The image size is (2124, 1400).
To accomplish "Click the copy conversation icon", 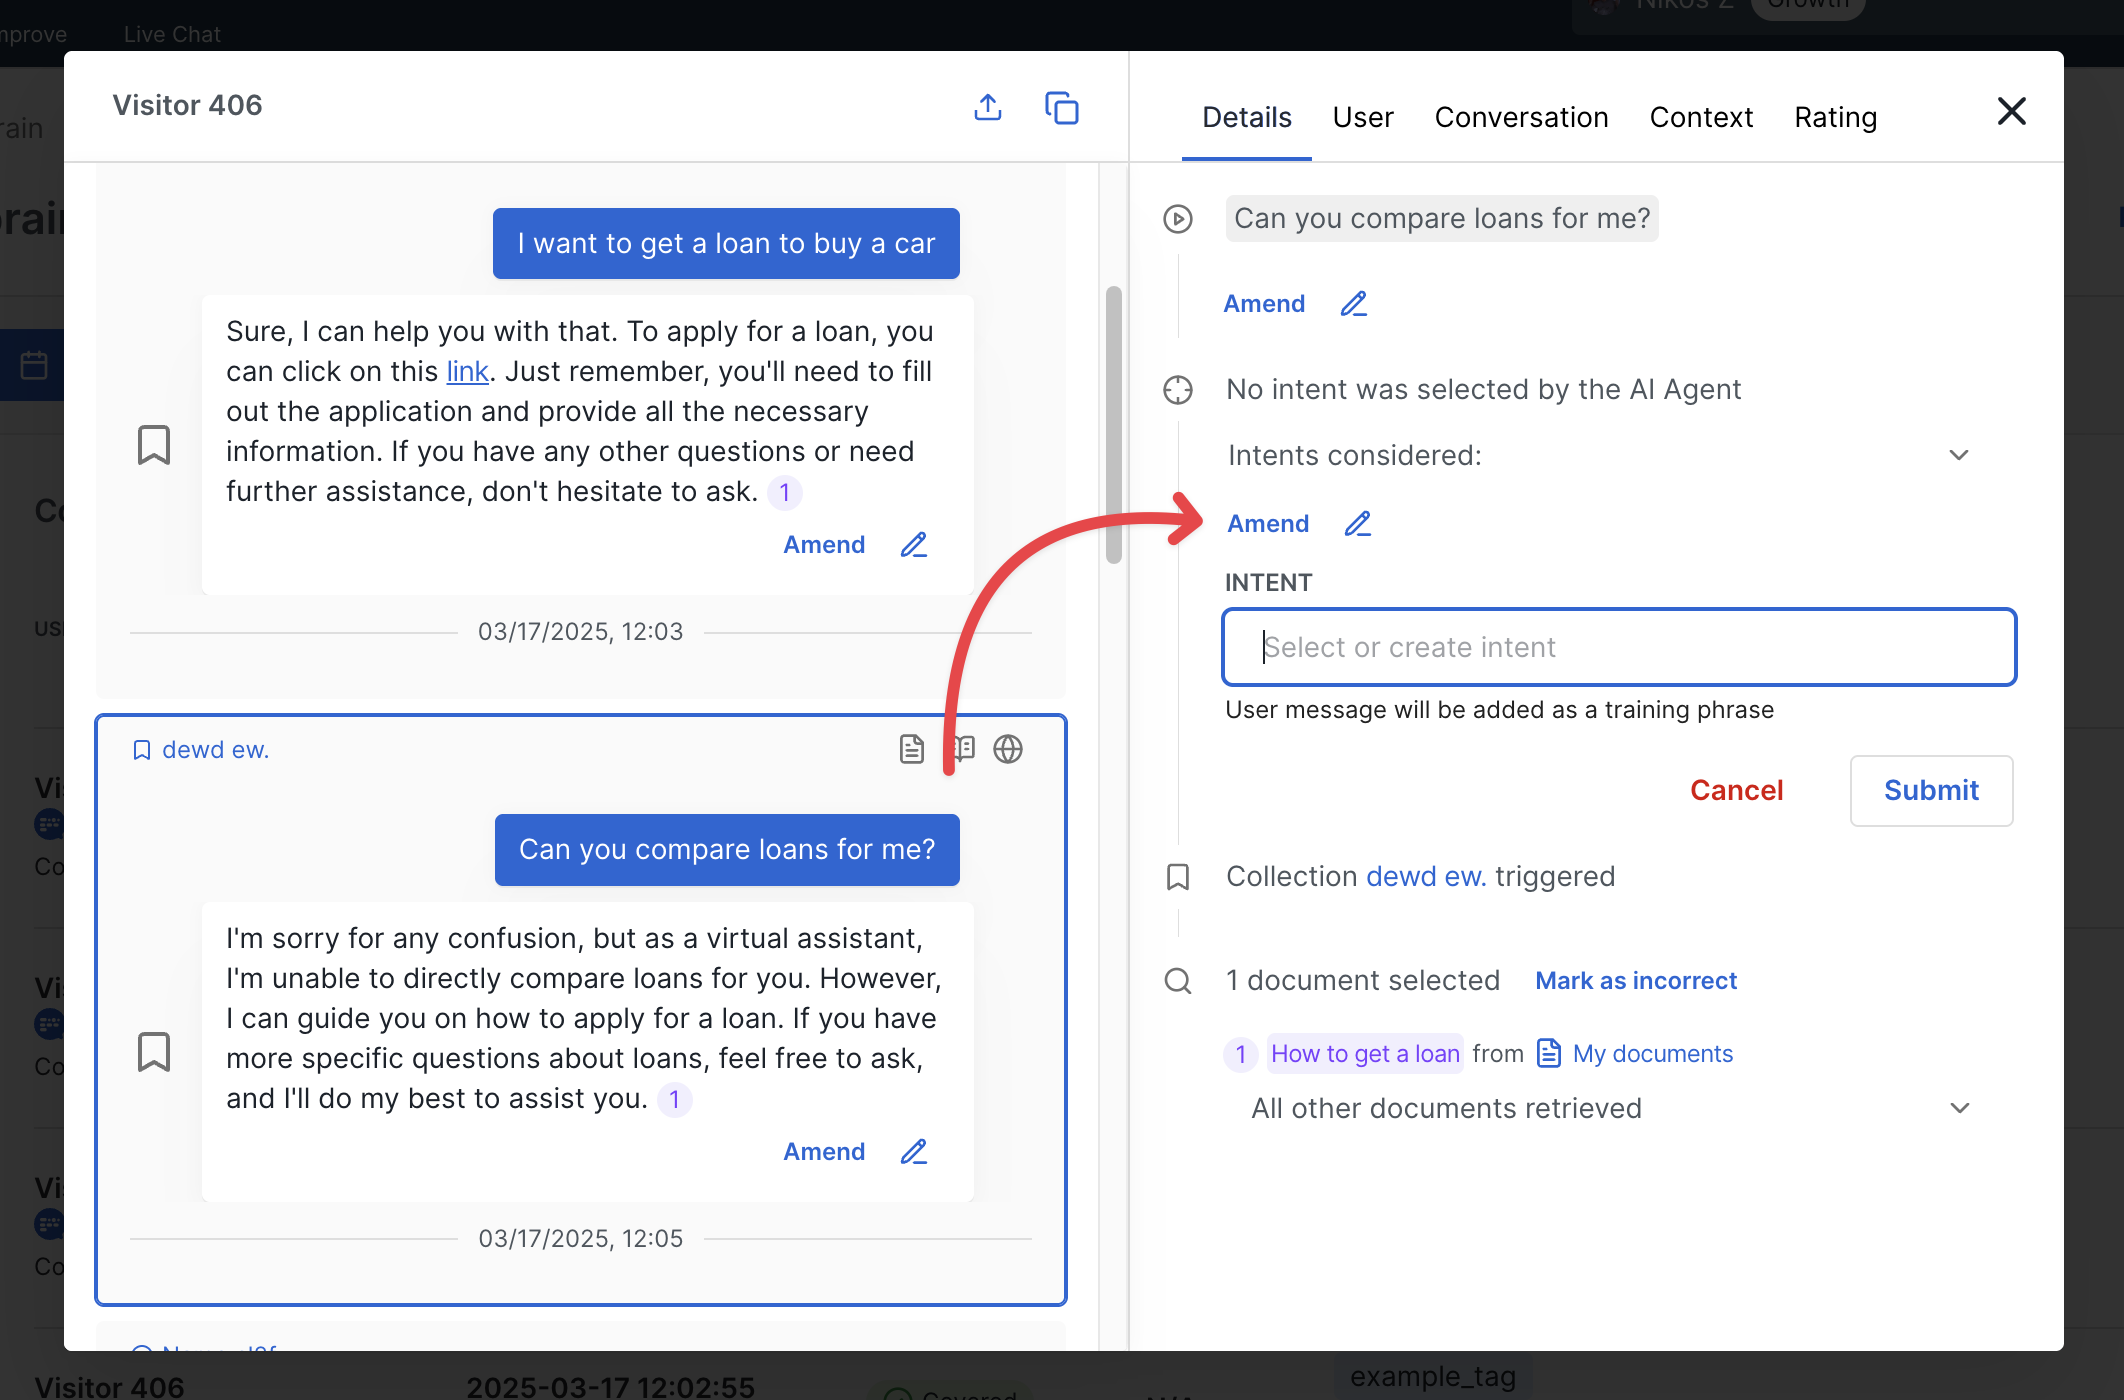I will point(1061,107).
